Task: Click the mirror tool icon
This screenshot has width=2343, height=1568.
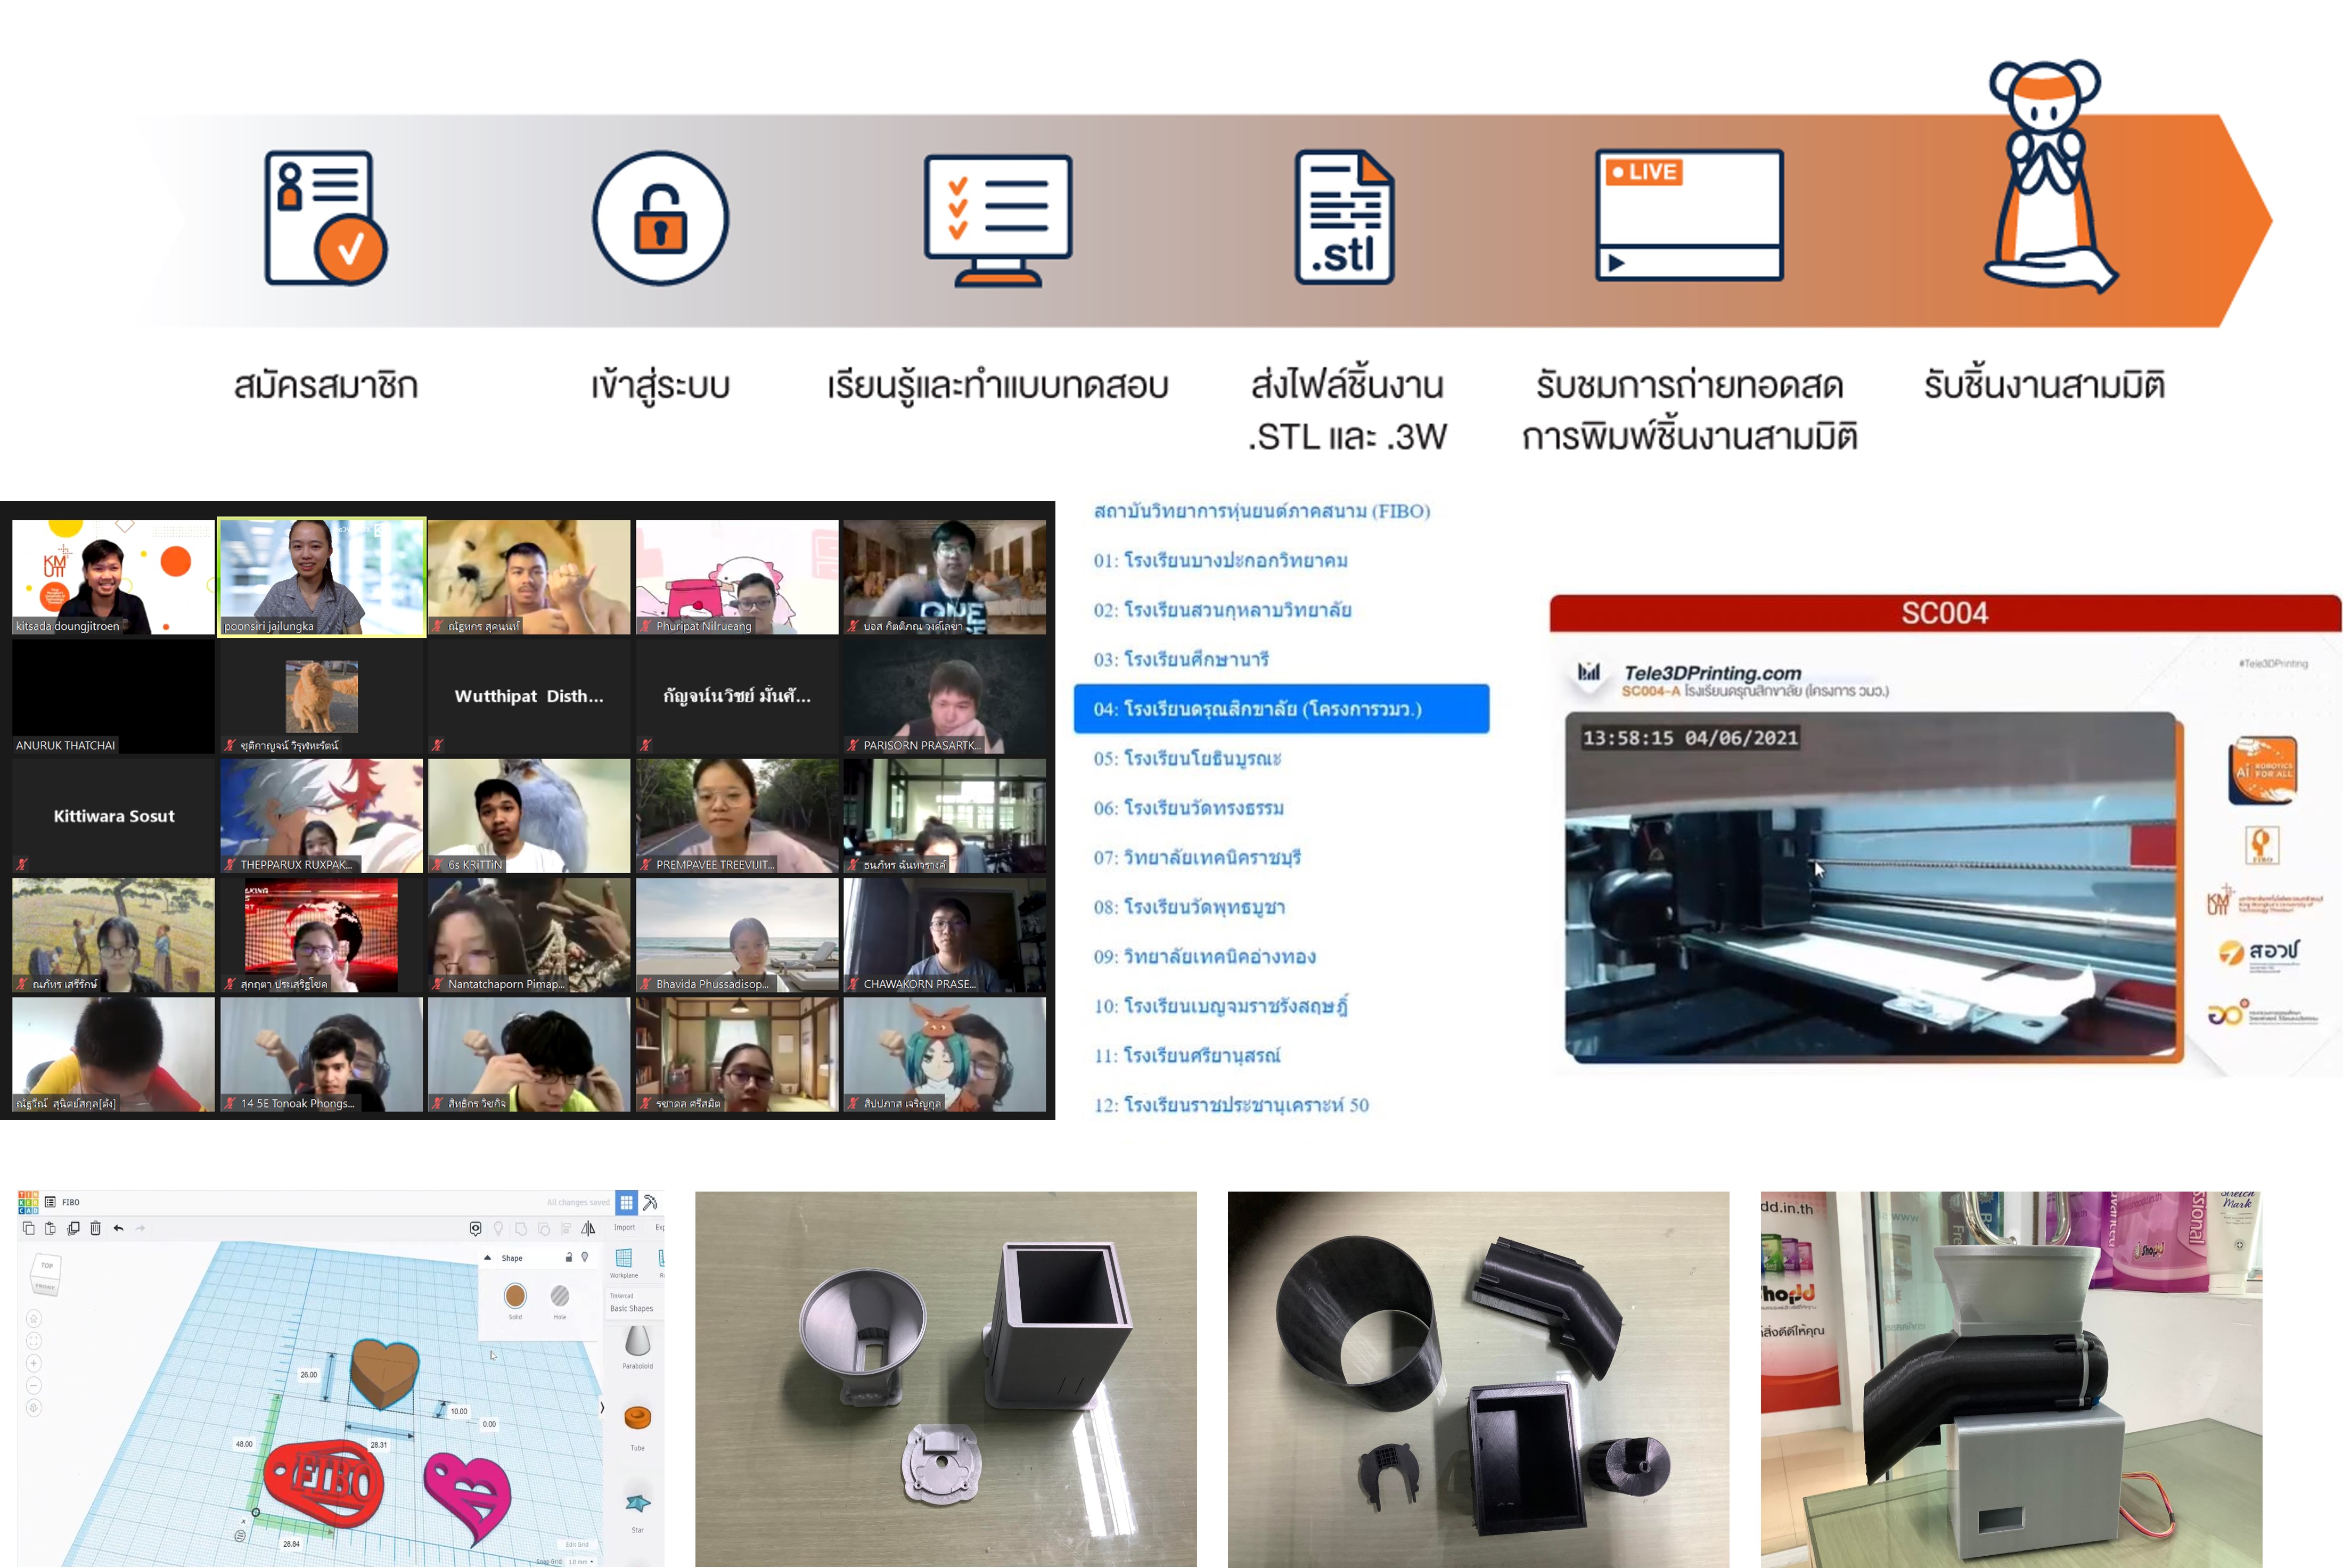Action: pos(588,1229)
